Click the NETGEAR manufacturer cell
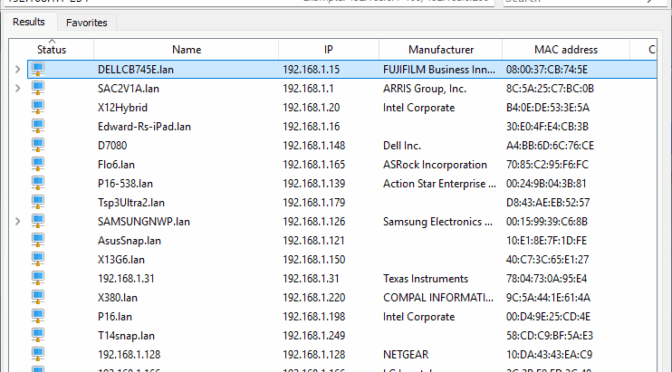This screenshot has width=672, height=372. (405, 354)
